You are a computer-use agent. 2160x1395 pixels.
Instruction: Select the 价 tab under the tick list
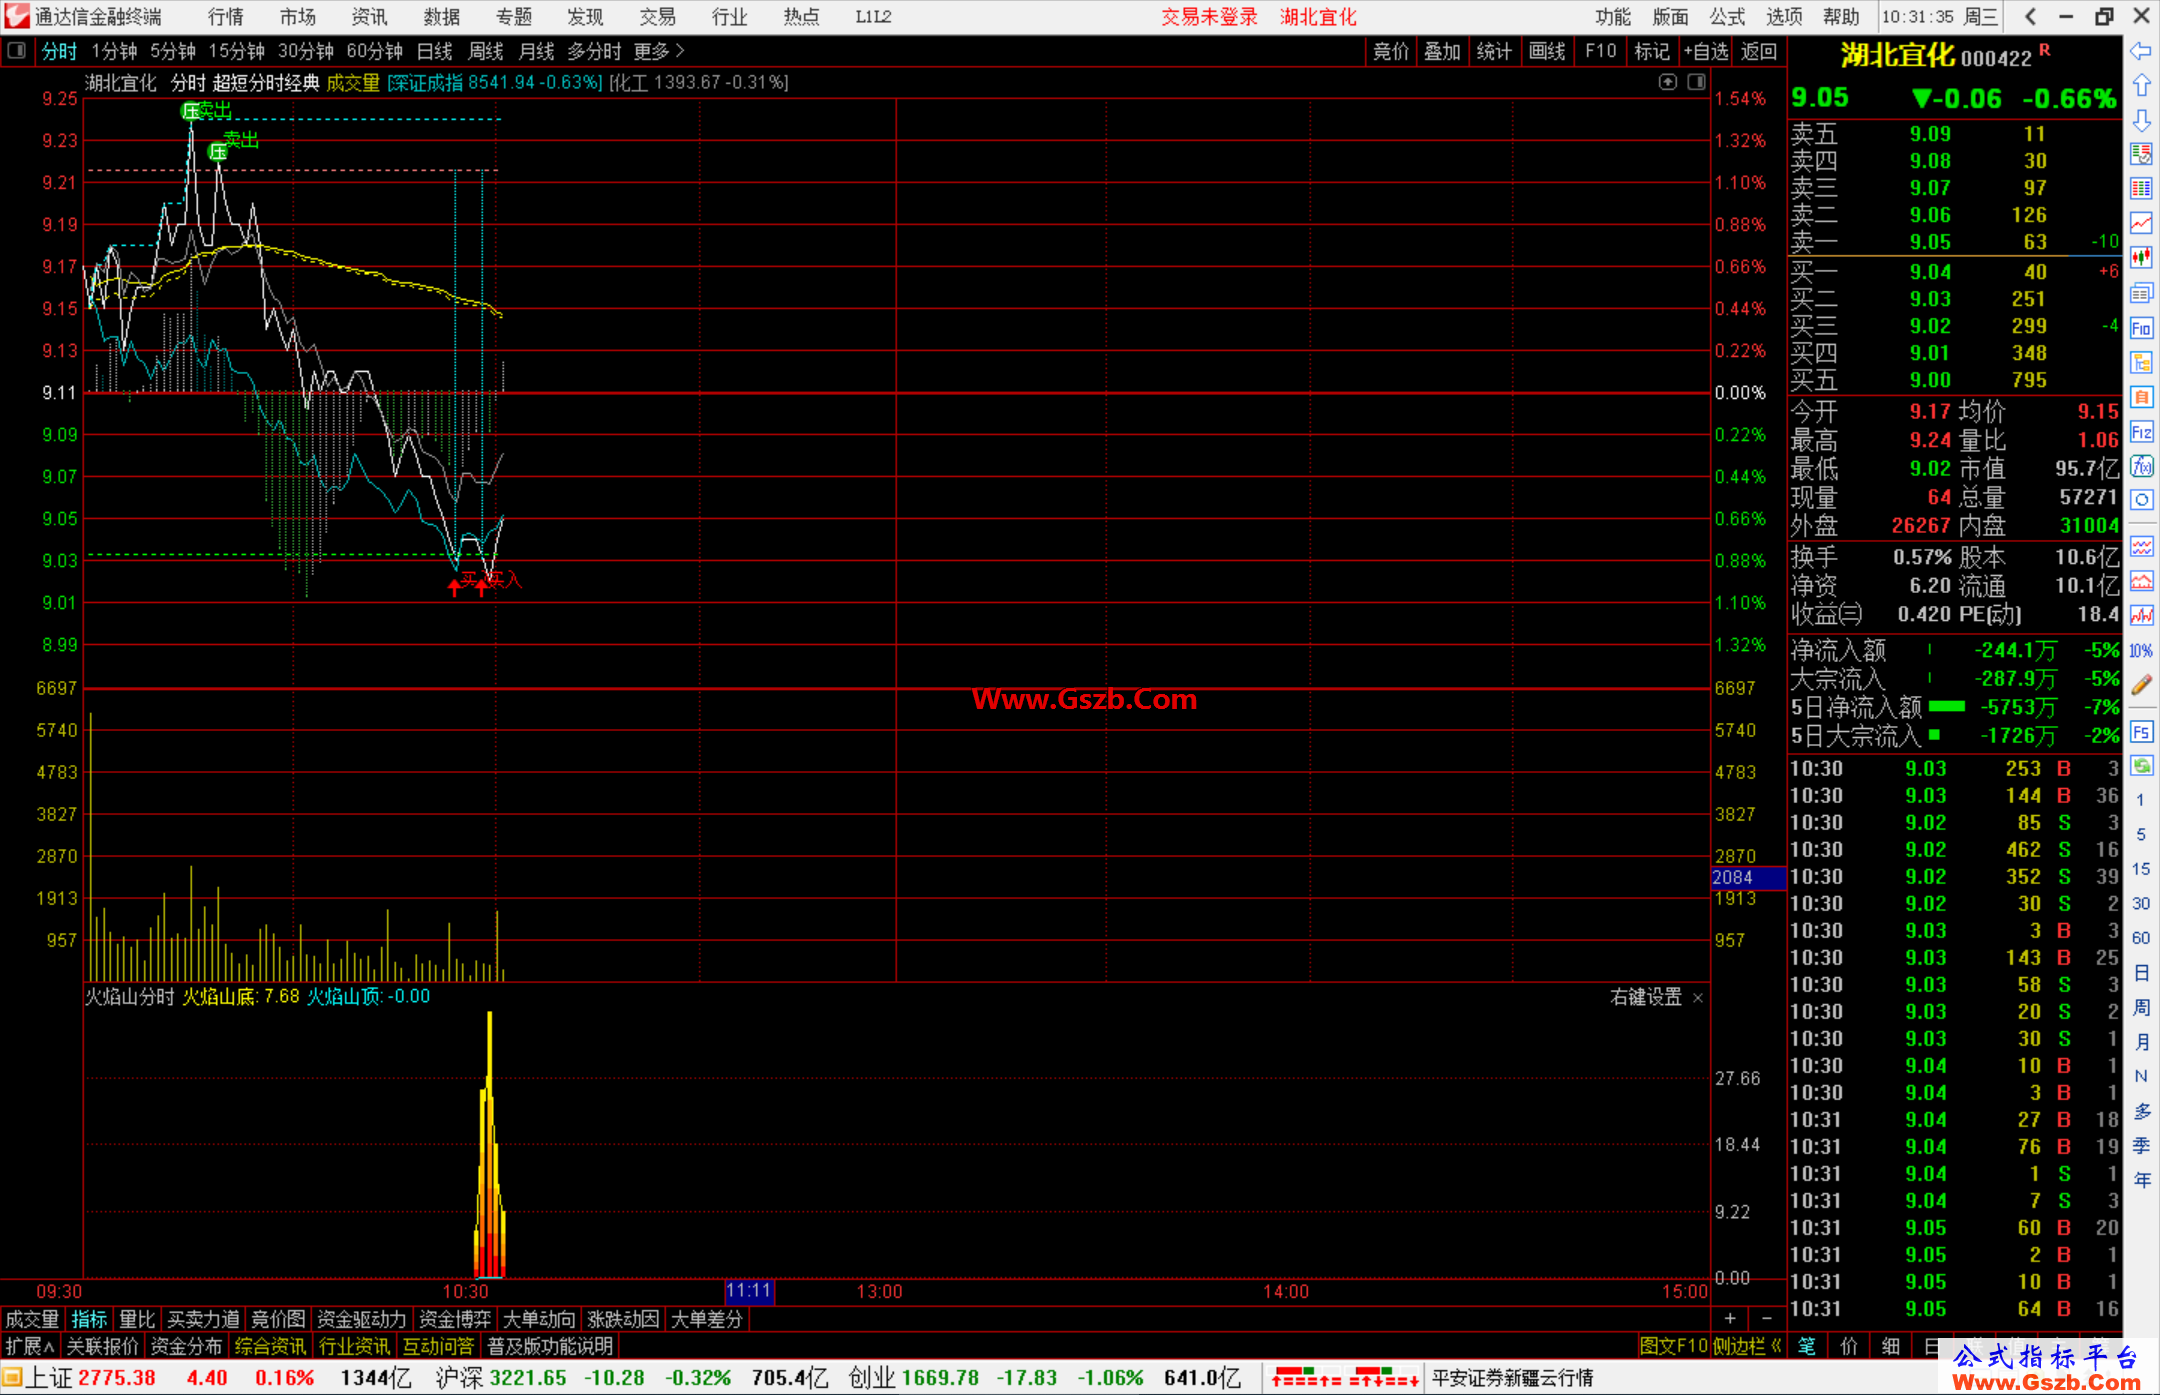point(1849,1346)
